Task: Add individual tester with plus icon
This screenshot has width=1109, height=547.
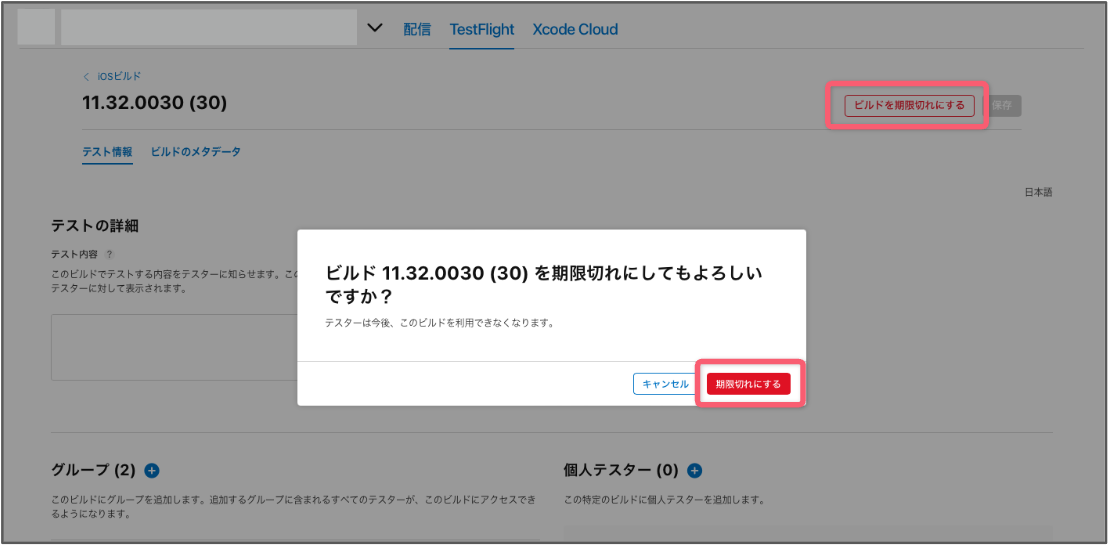Action: pyautogui.click(x=695, y=470)
